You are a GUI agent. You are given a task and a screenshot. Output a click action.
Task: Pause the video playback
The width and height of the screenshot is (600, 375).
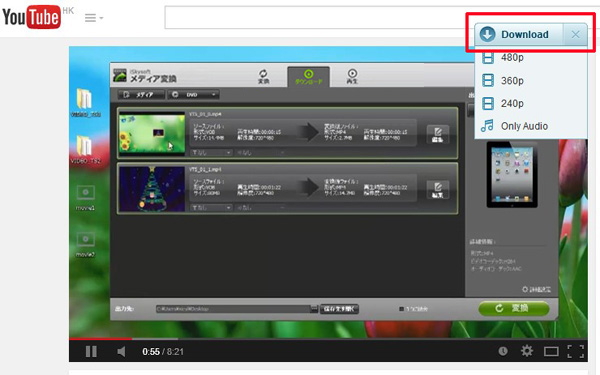(x=91, y=351)
